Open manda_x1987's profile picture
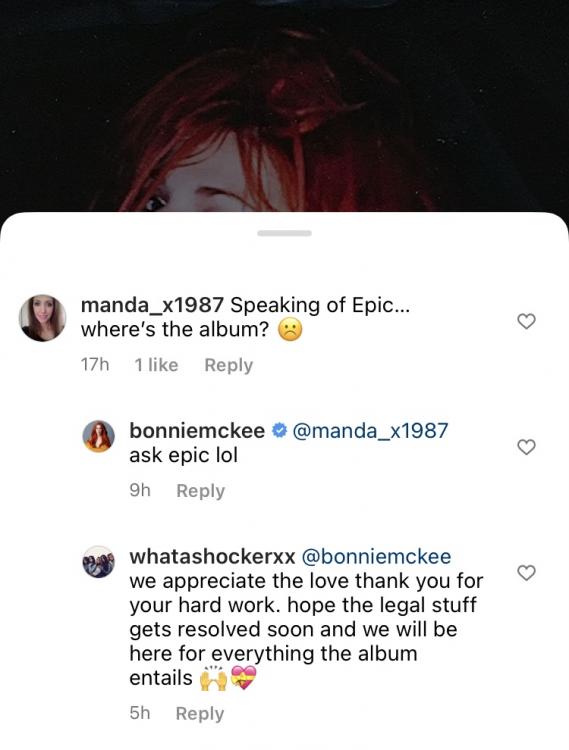The image size is (569, 750). [43, 318]
